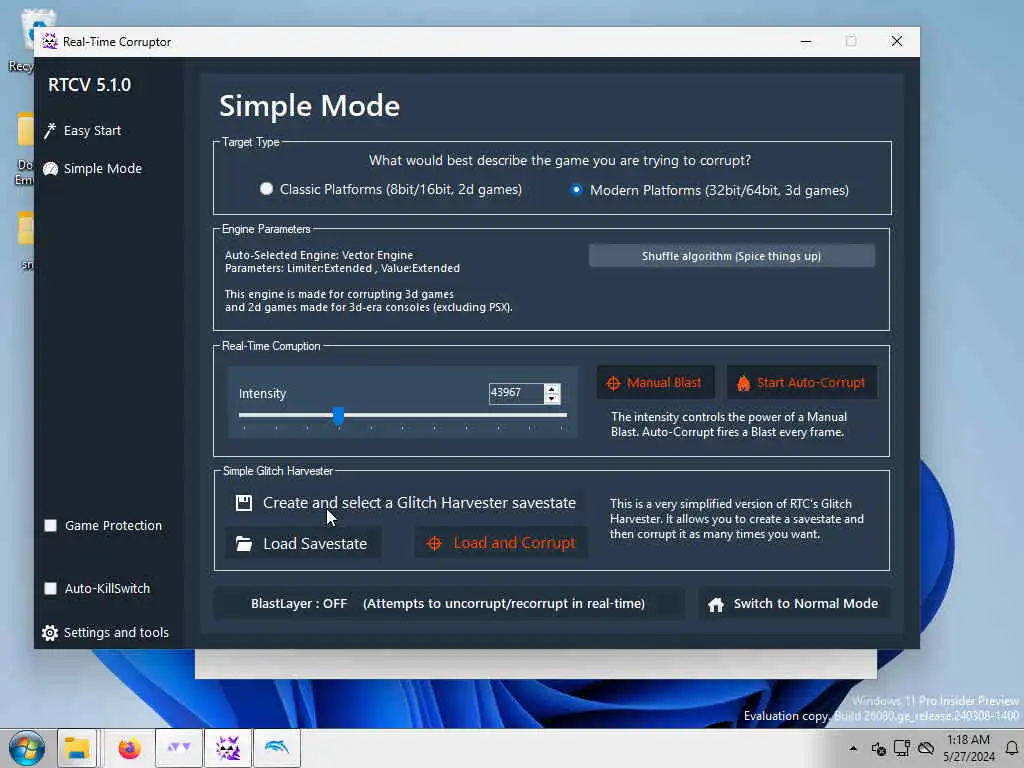Create and select a Glitch Harvester savestate
This screenshot has width=1024, height=768.
(405, 503)
